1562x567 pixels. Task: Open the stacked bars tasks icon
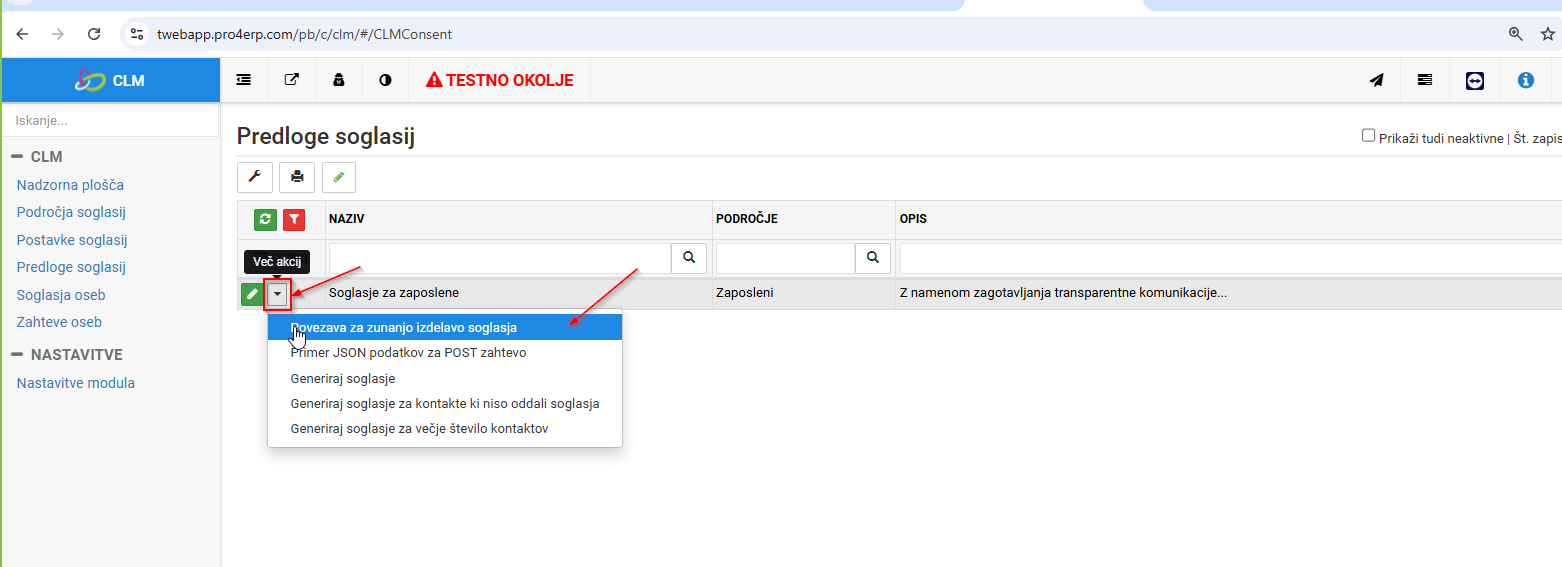[x=1425, y=80]
